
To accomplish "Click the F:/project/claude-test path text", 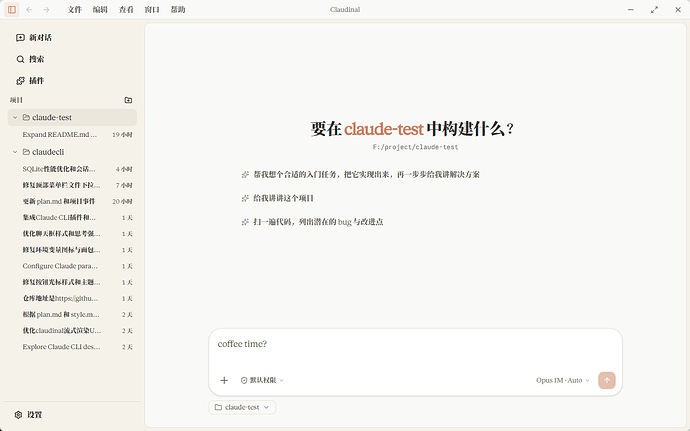I will click(415, 147).
